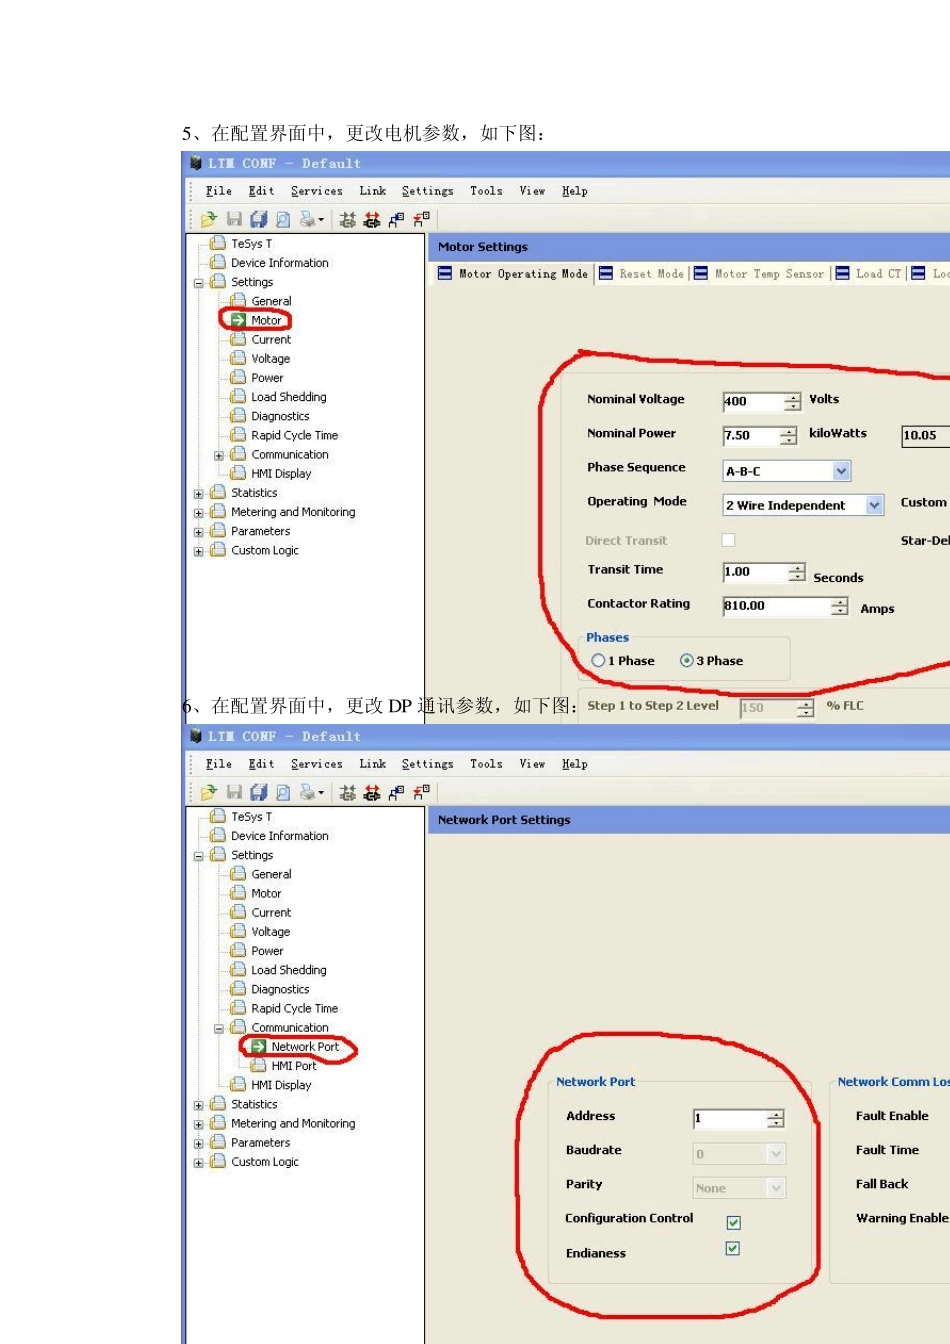Viewport: 950px width, 1344px height.
Task: Click Open file icon in Motor Settings window
Action: (208, 220)
